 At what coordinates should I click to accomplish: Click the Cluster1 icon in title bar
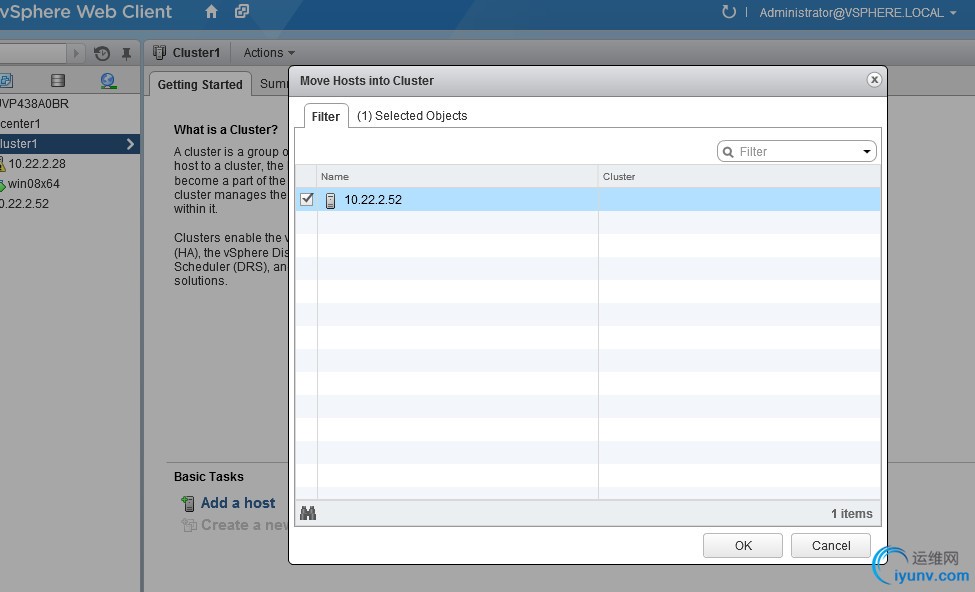pyautogui.click(x=159, y=52)
